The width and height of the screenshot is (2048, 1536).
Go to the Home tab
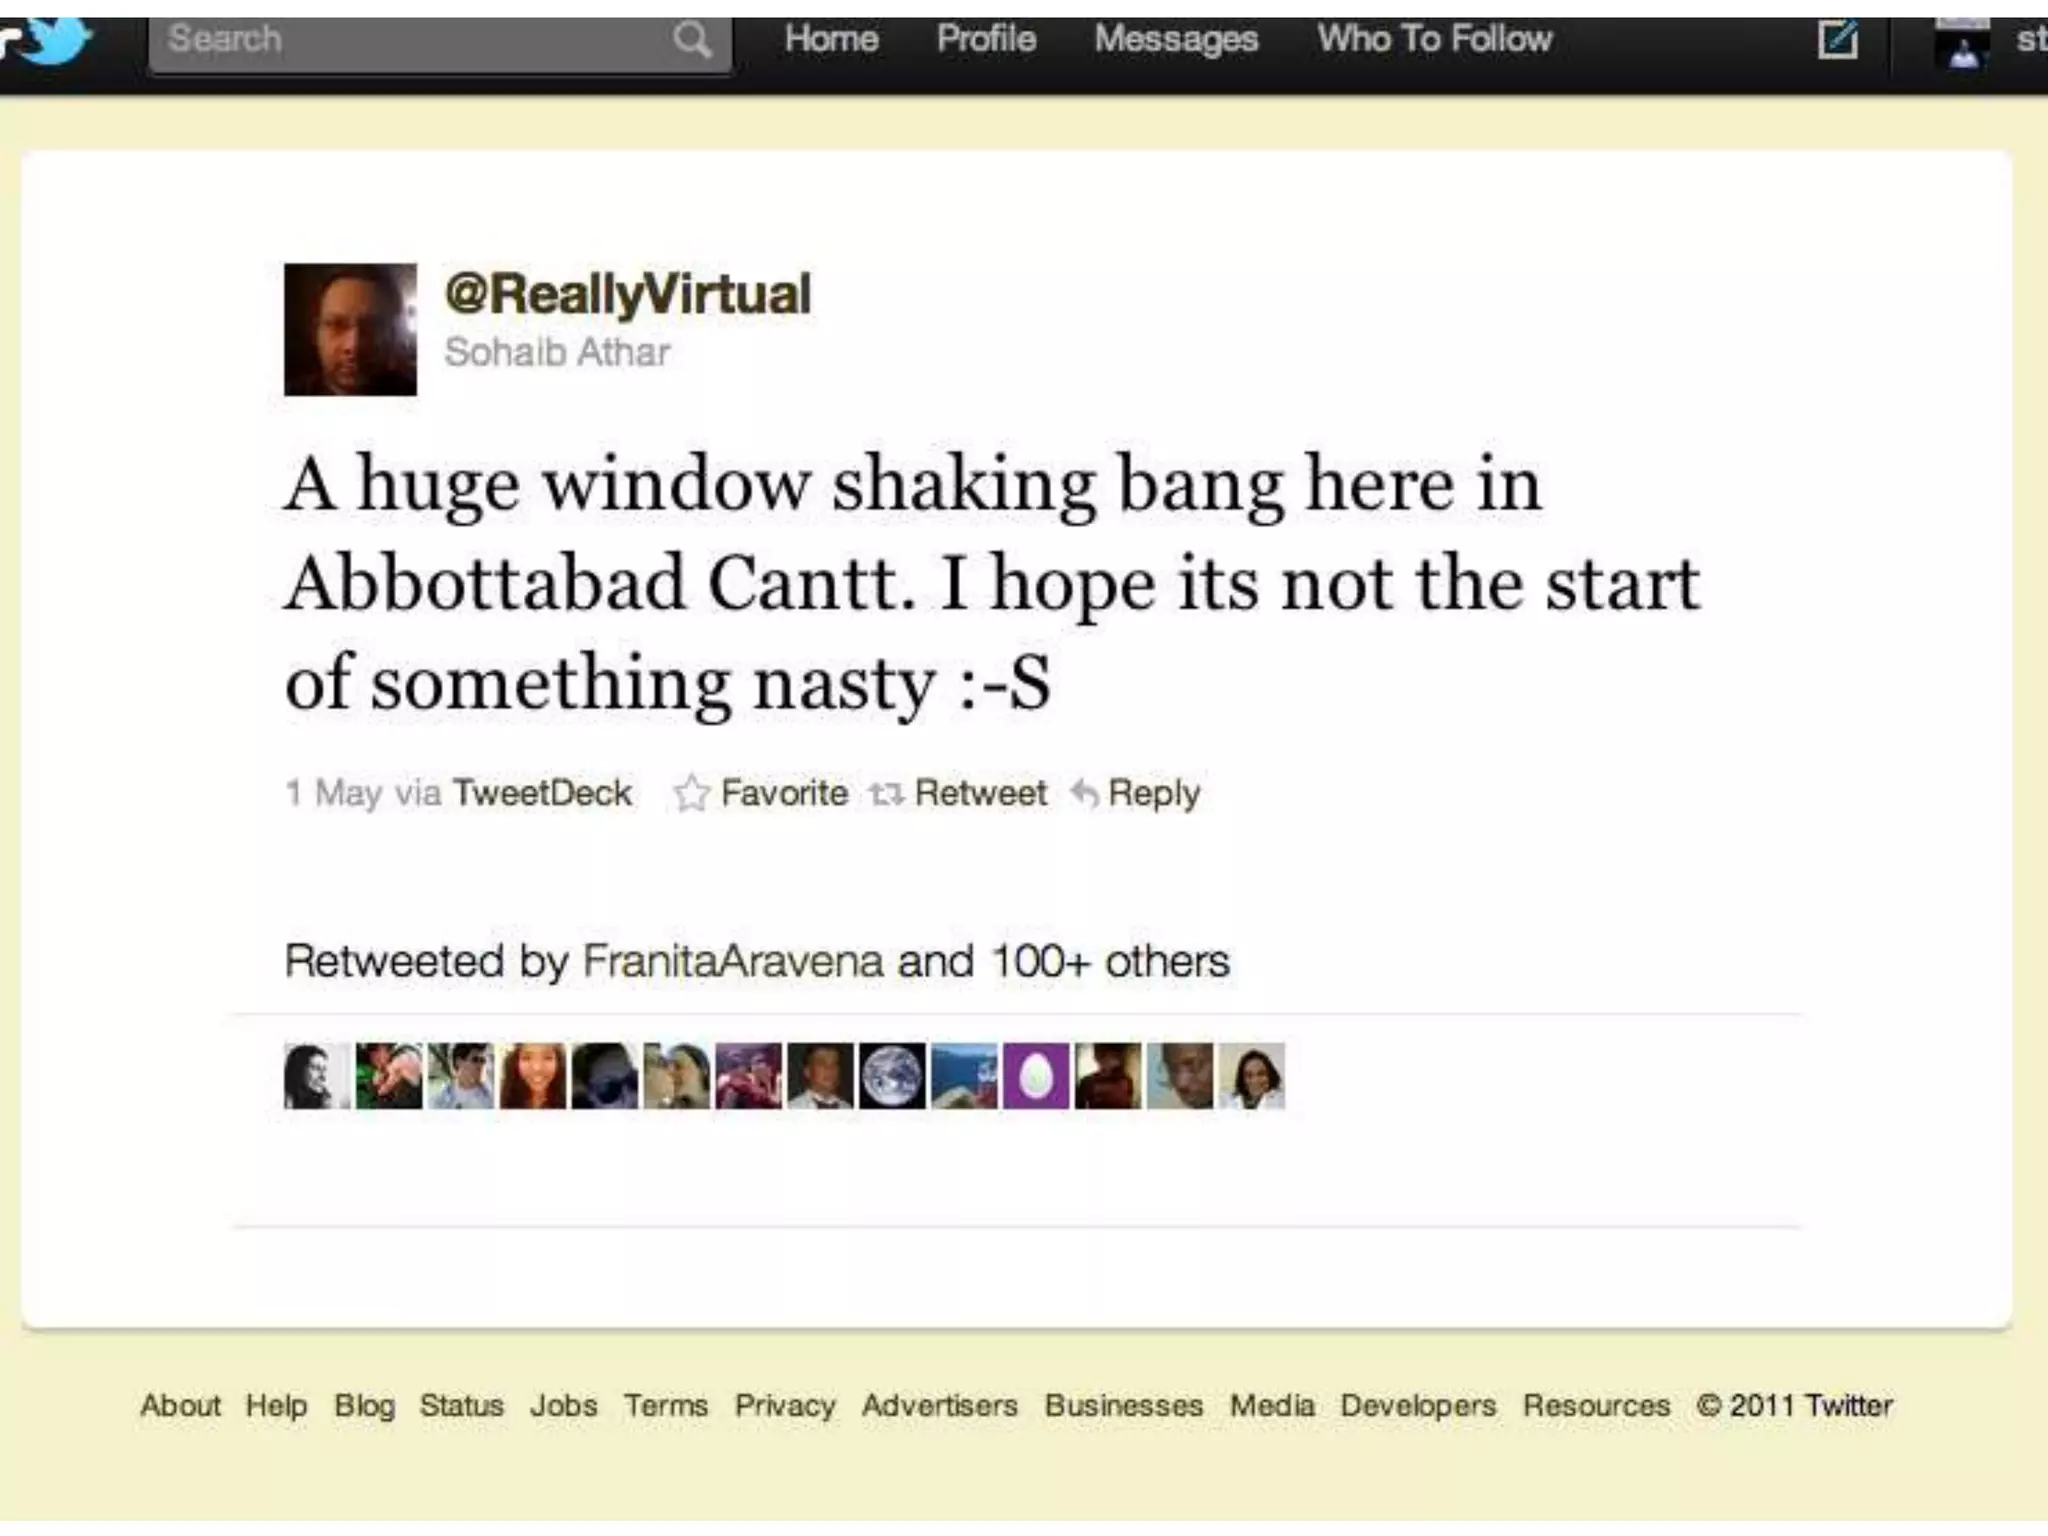point(831,39)
